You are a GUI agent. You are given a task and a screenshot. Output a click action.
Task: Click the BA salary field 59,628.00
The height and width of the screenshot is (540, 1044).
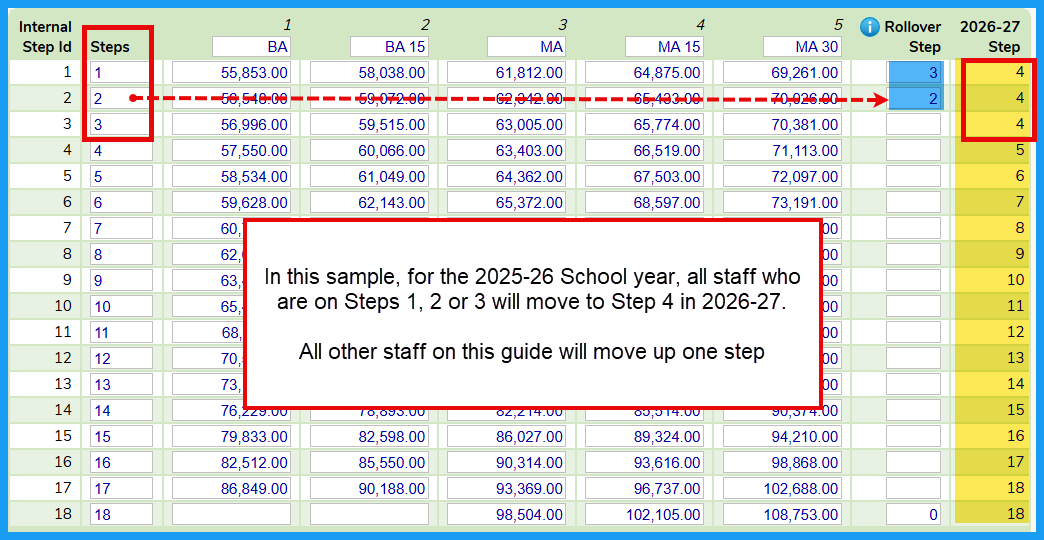tap(232, 202)
